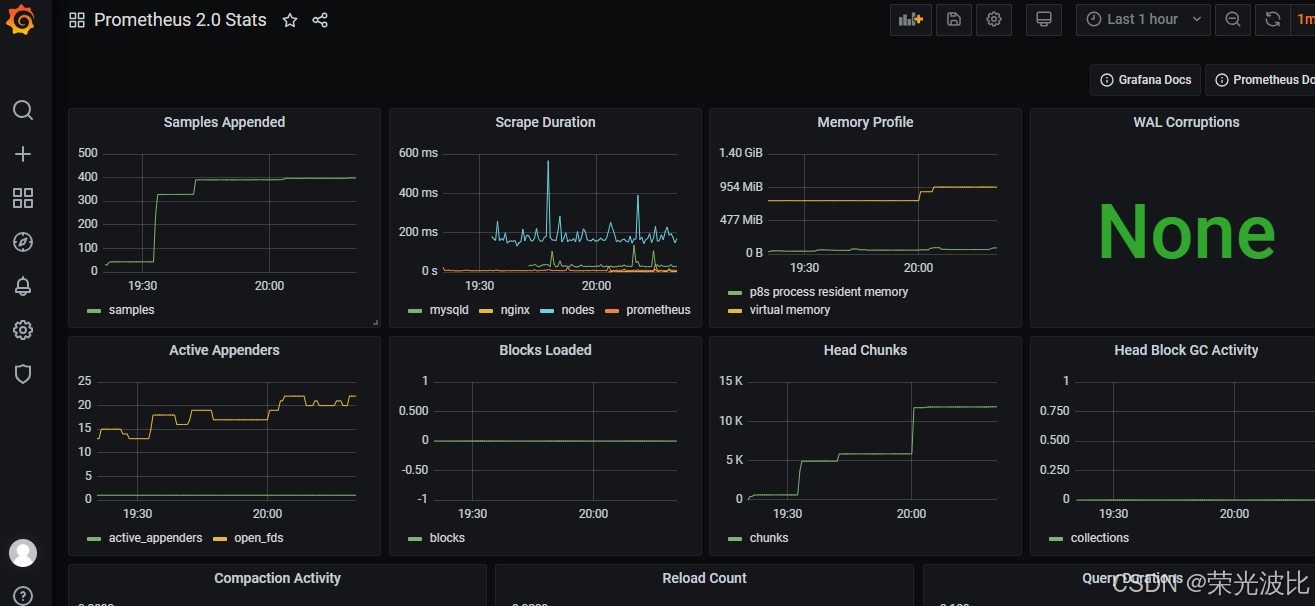Open the Head Block GC Activity title menu
Image resolution: width=1315 pixels, height=606 pixels.
click(1186, 350)
